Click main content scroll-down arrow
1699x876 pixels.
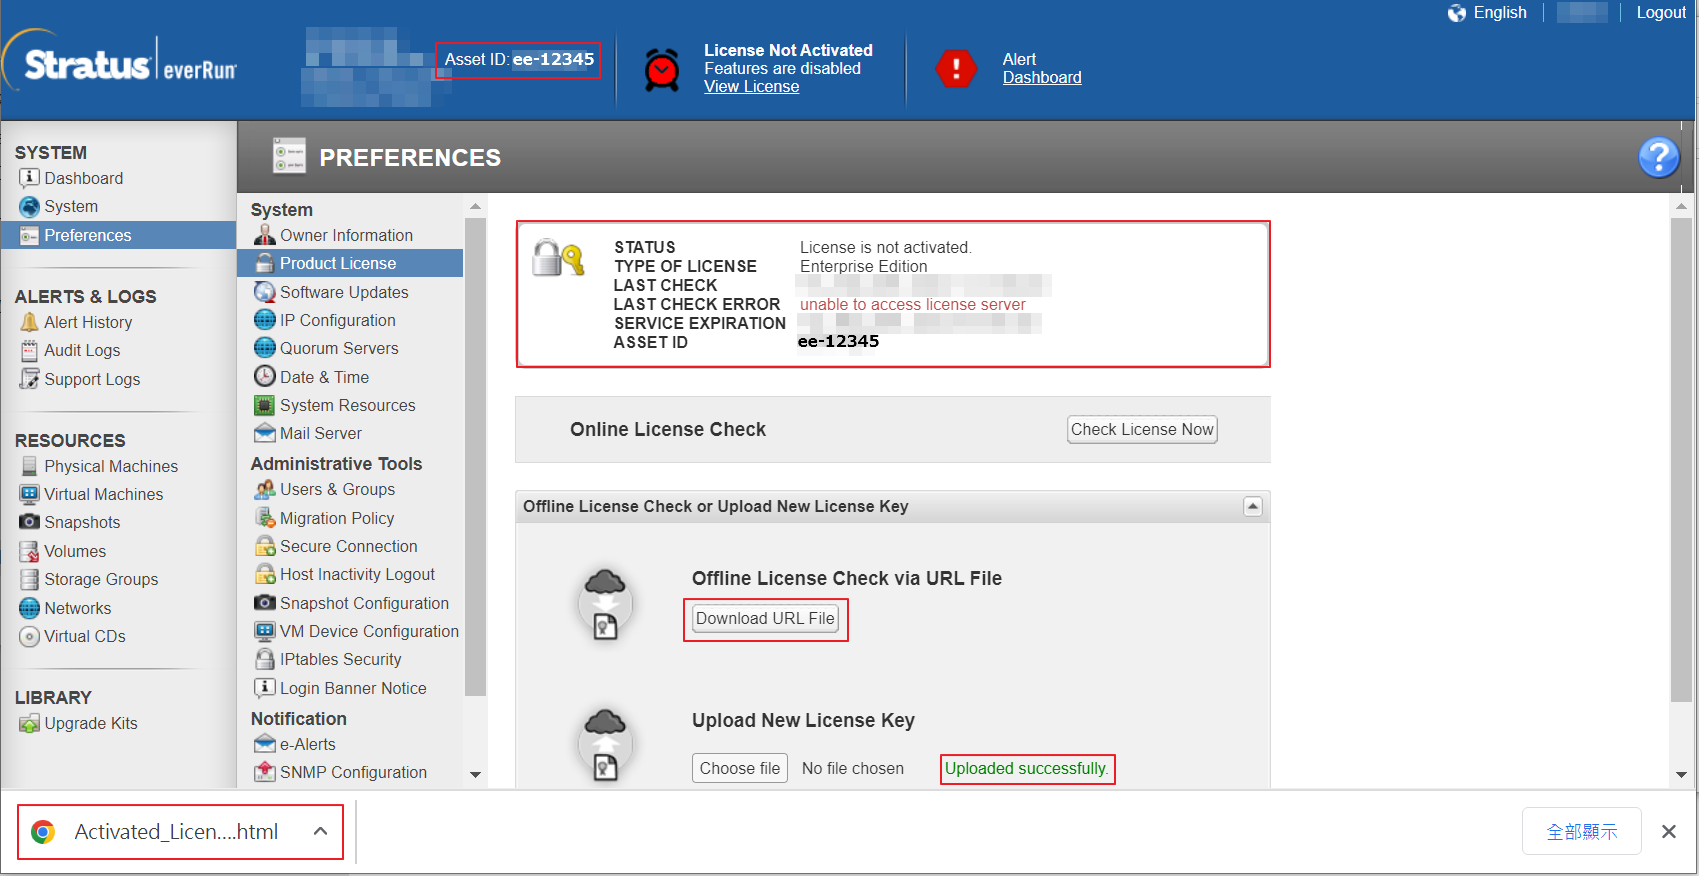[1681, 775]
